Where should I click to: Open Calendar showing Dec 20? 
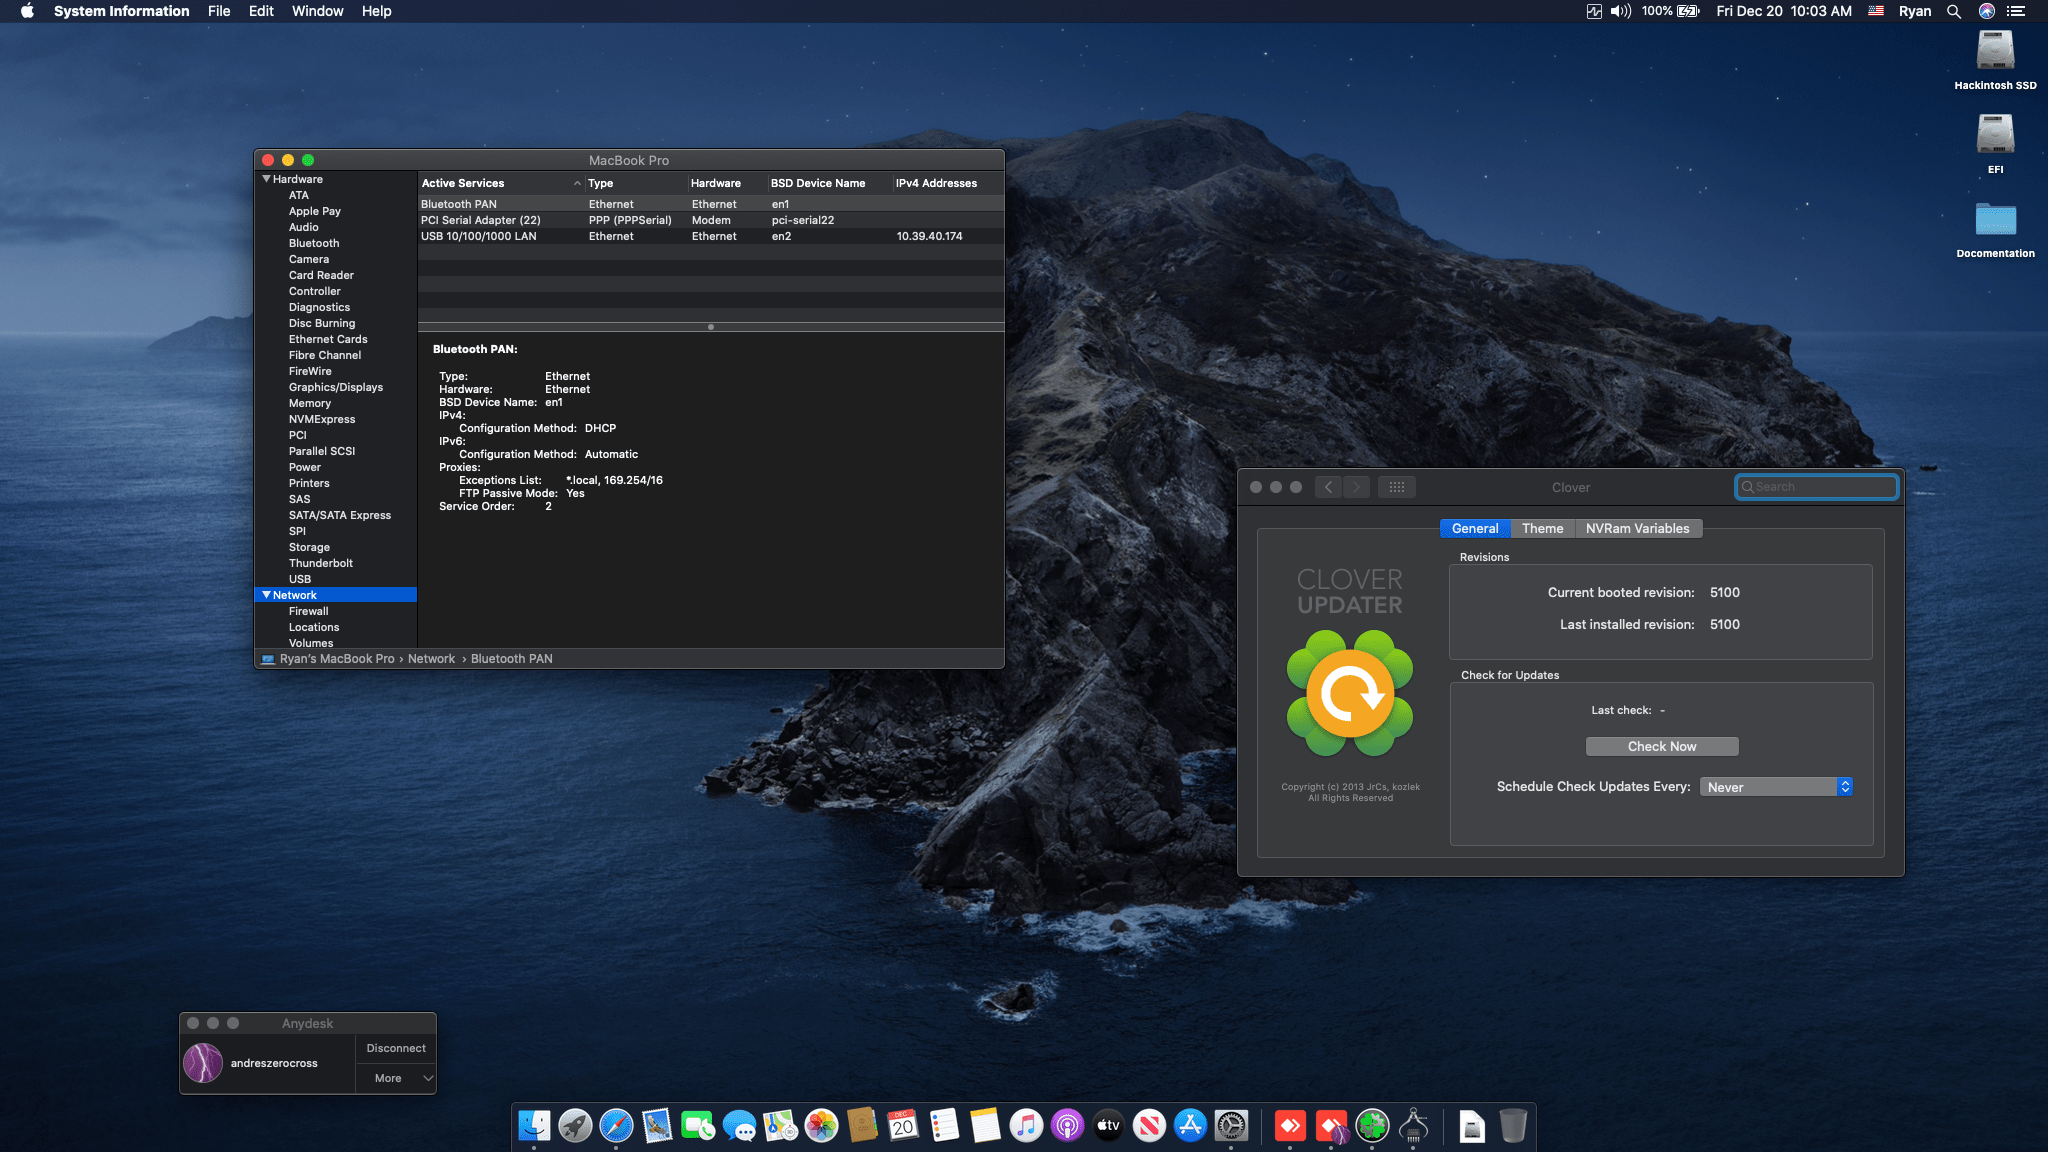[x=903, y=1126]
